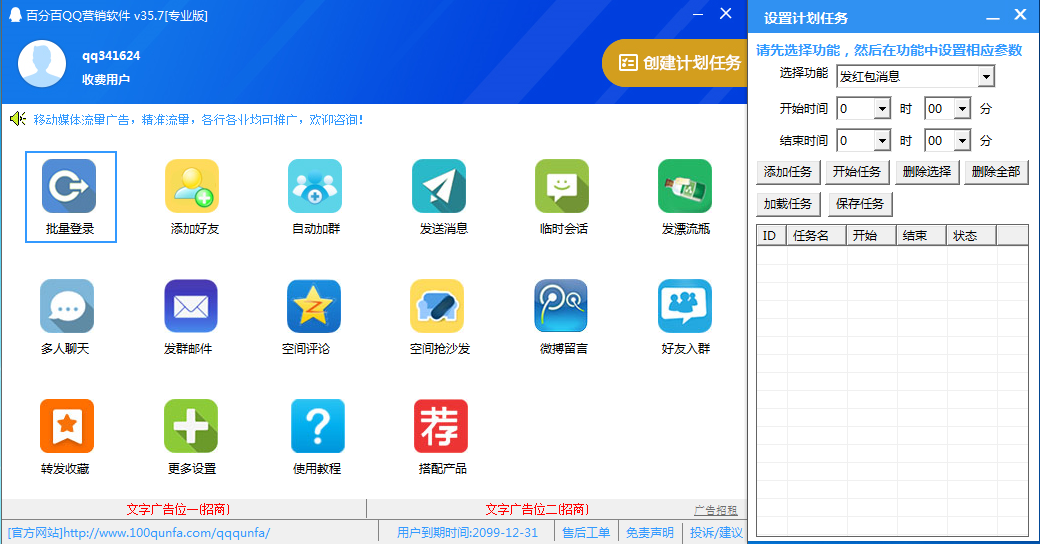Open the 多人聊天 multi-person chat icon
The height and width of the screenshot is (544, 1040).
pyautogui.click(x=67, y=306)
